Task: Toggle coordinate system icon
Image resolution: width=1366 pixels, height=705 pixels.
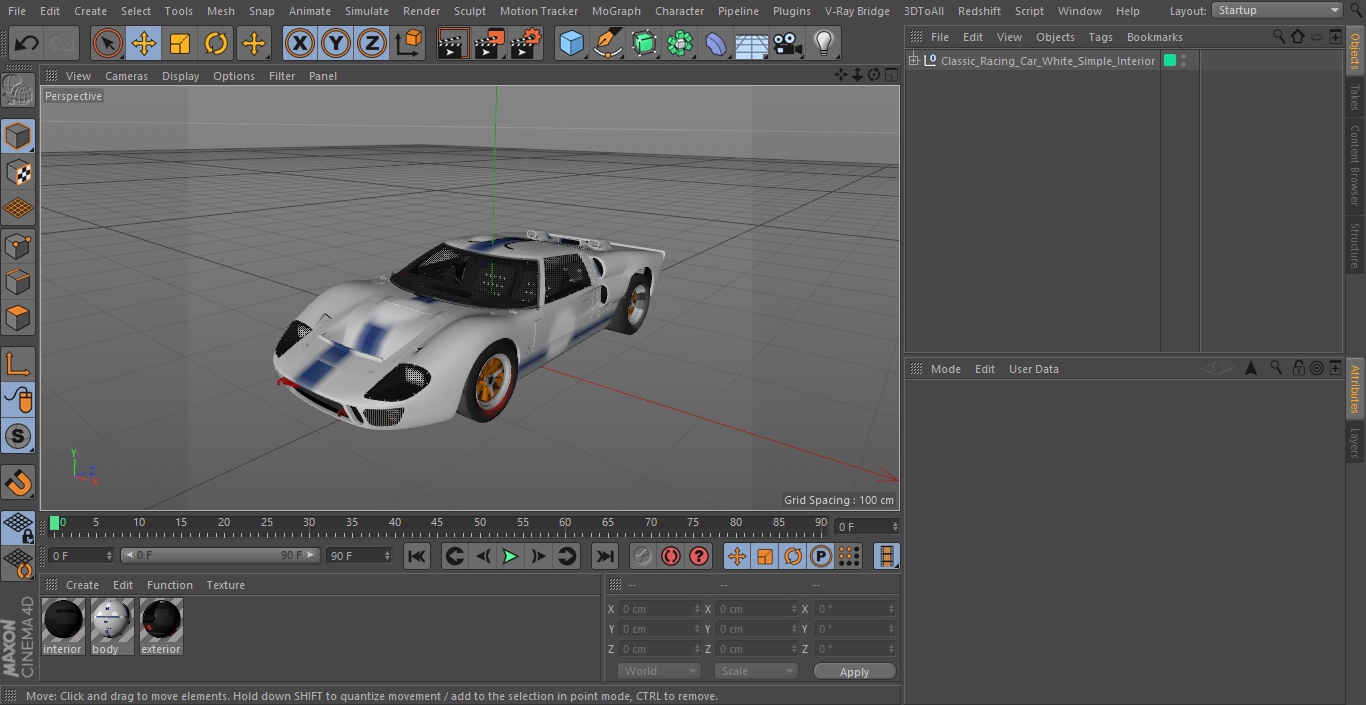Action: point(409,43)
